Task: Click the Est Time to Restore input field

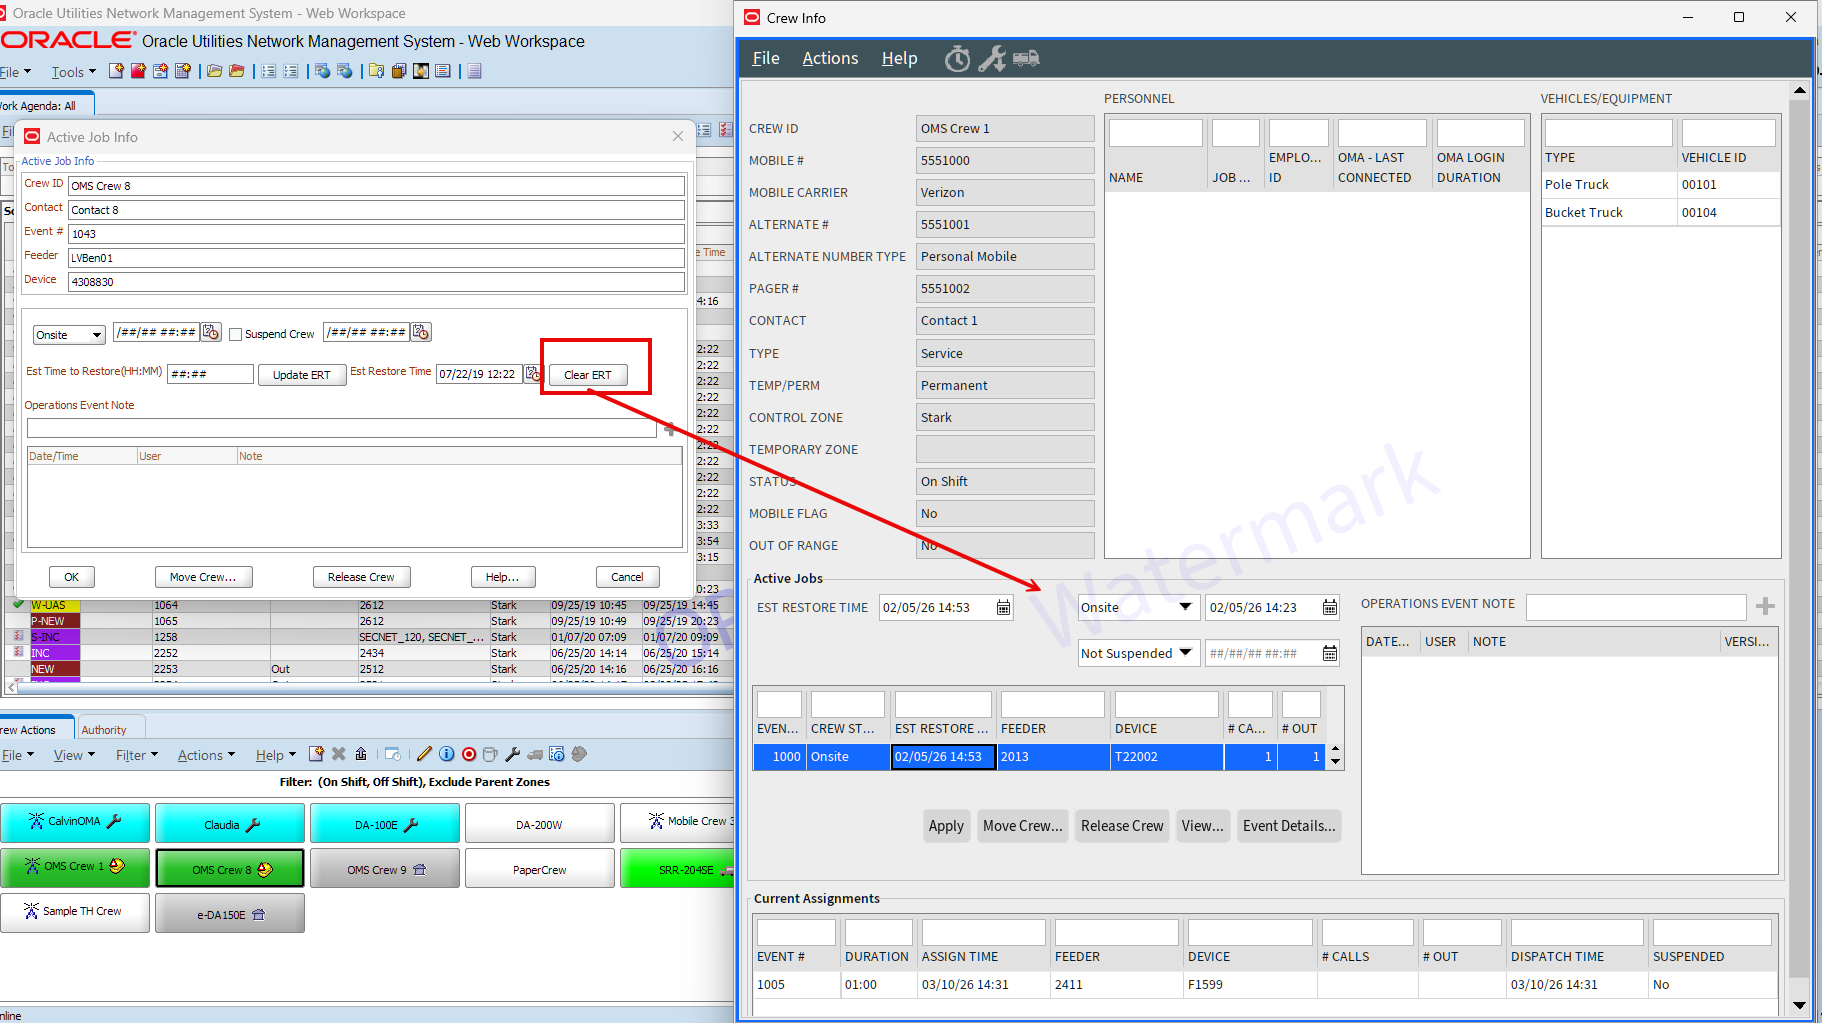Action: tap(210, 374)
